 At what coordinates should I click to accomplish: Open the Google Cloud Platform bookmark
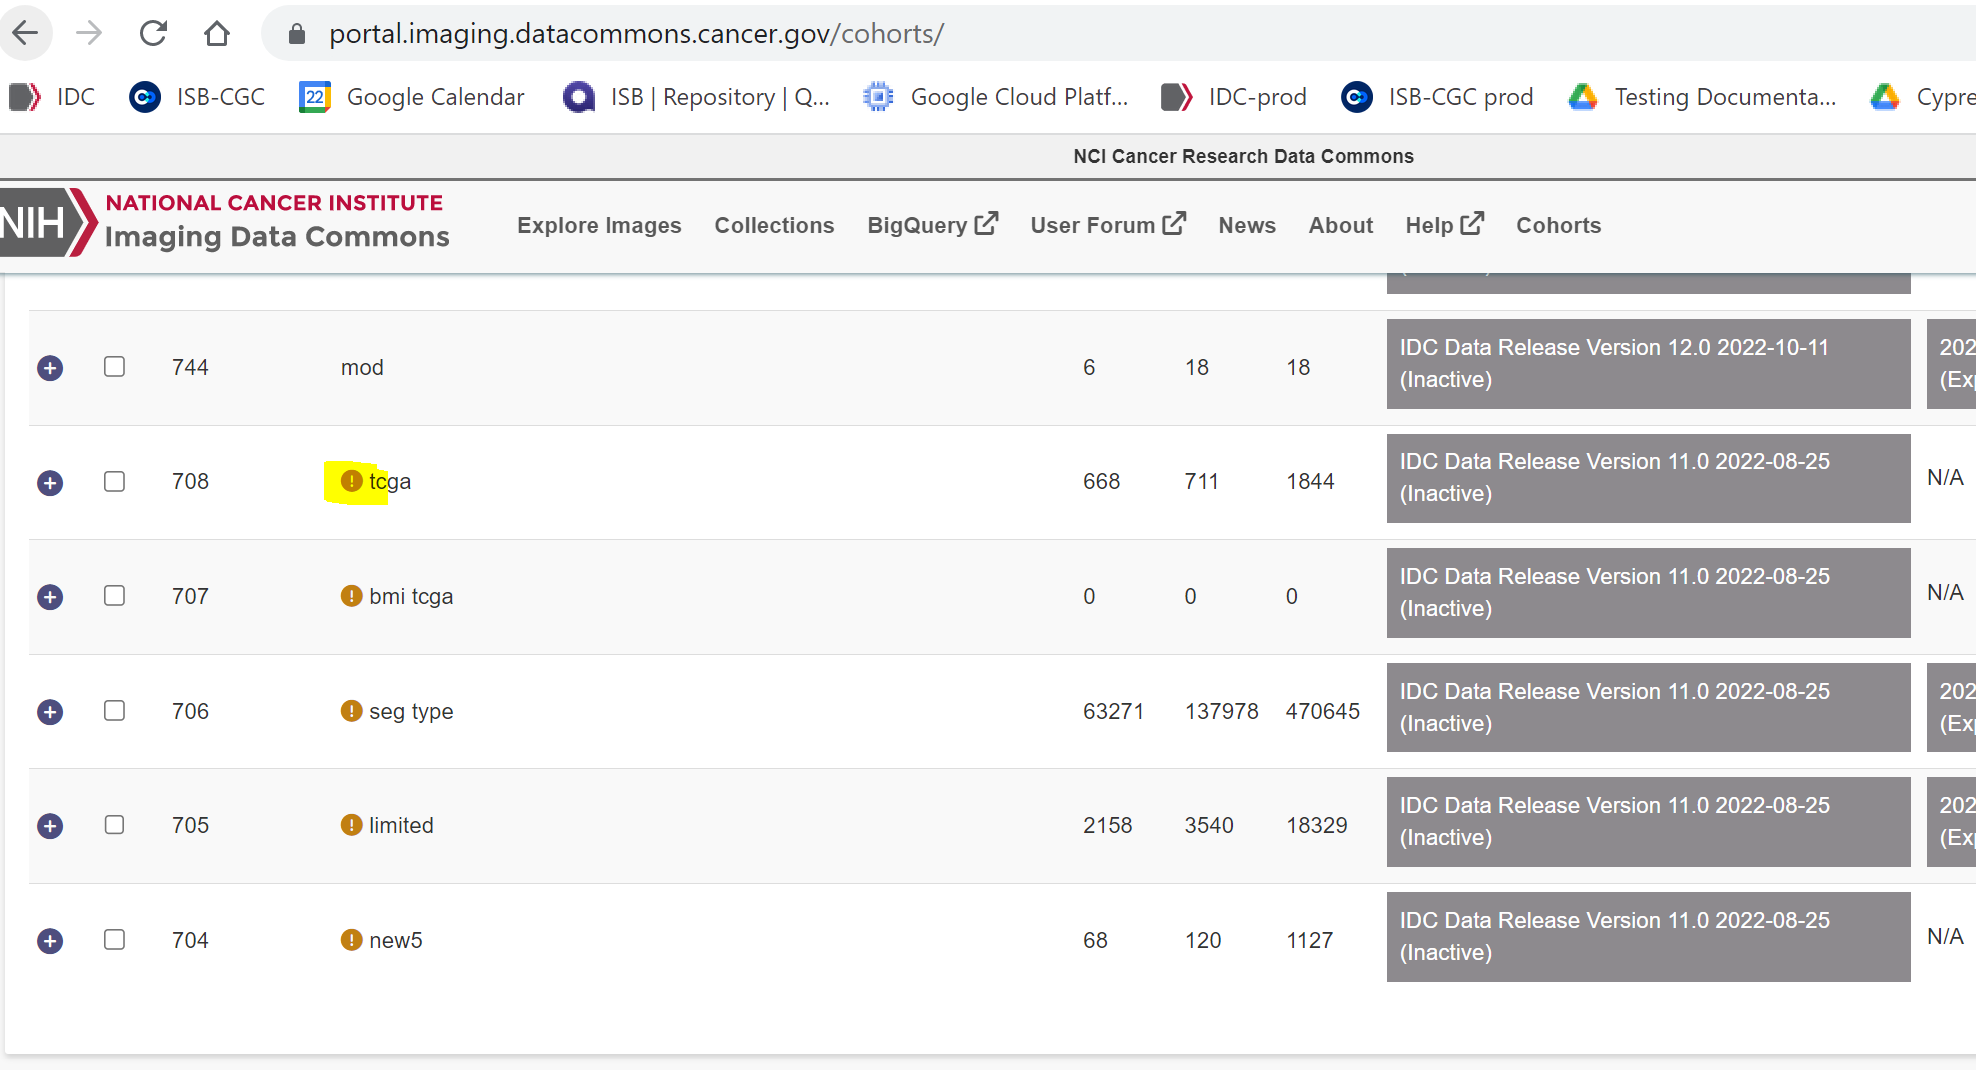[x=996, y=96]
